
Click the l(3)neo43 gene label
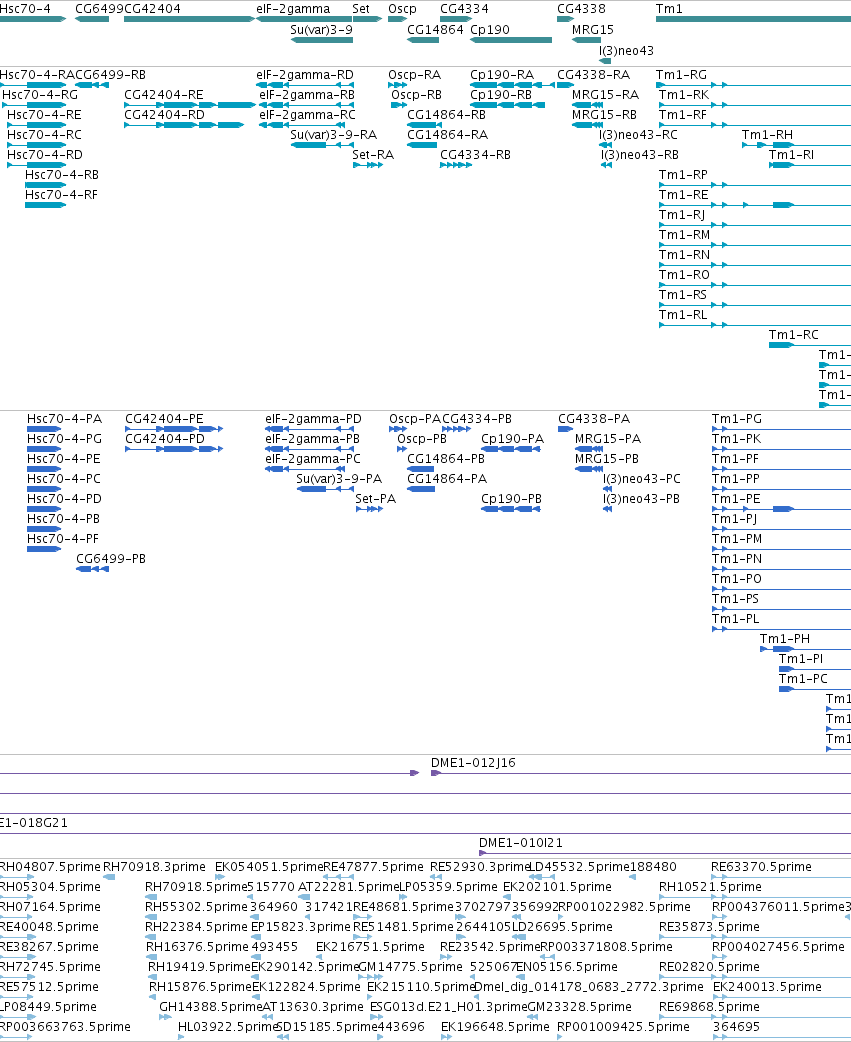pyautogui.click(x=626, y=51)
